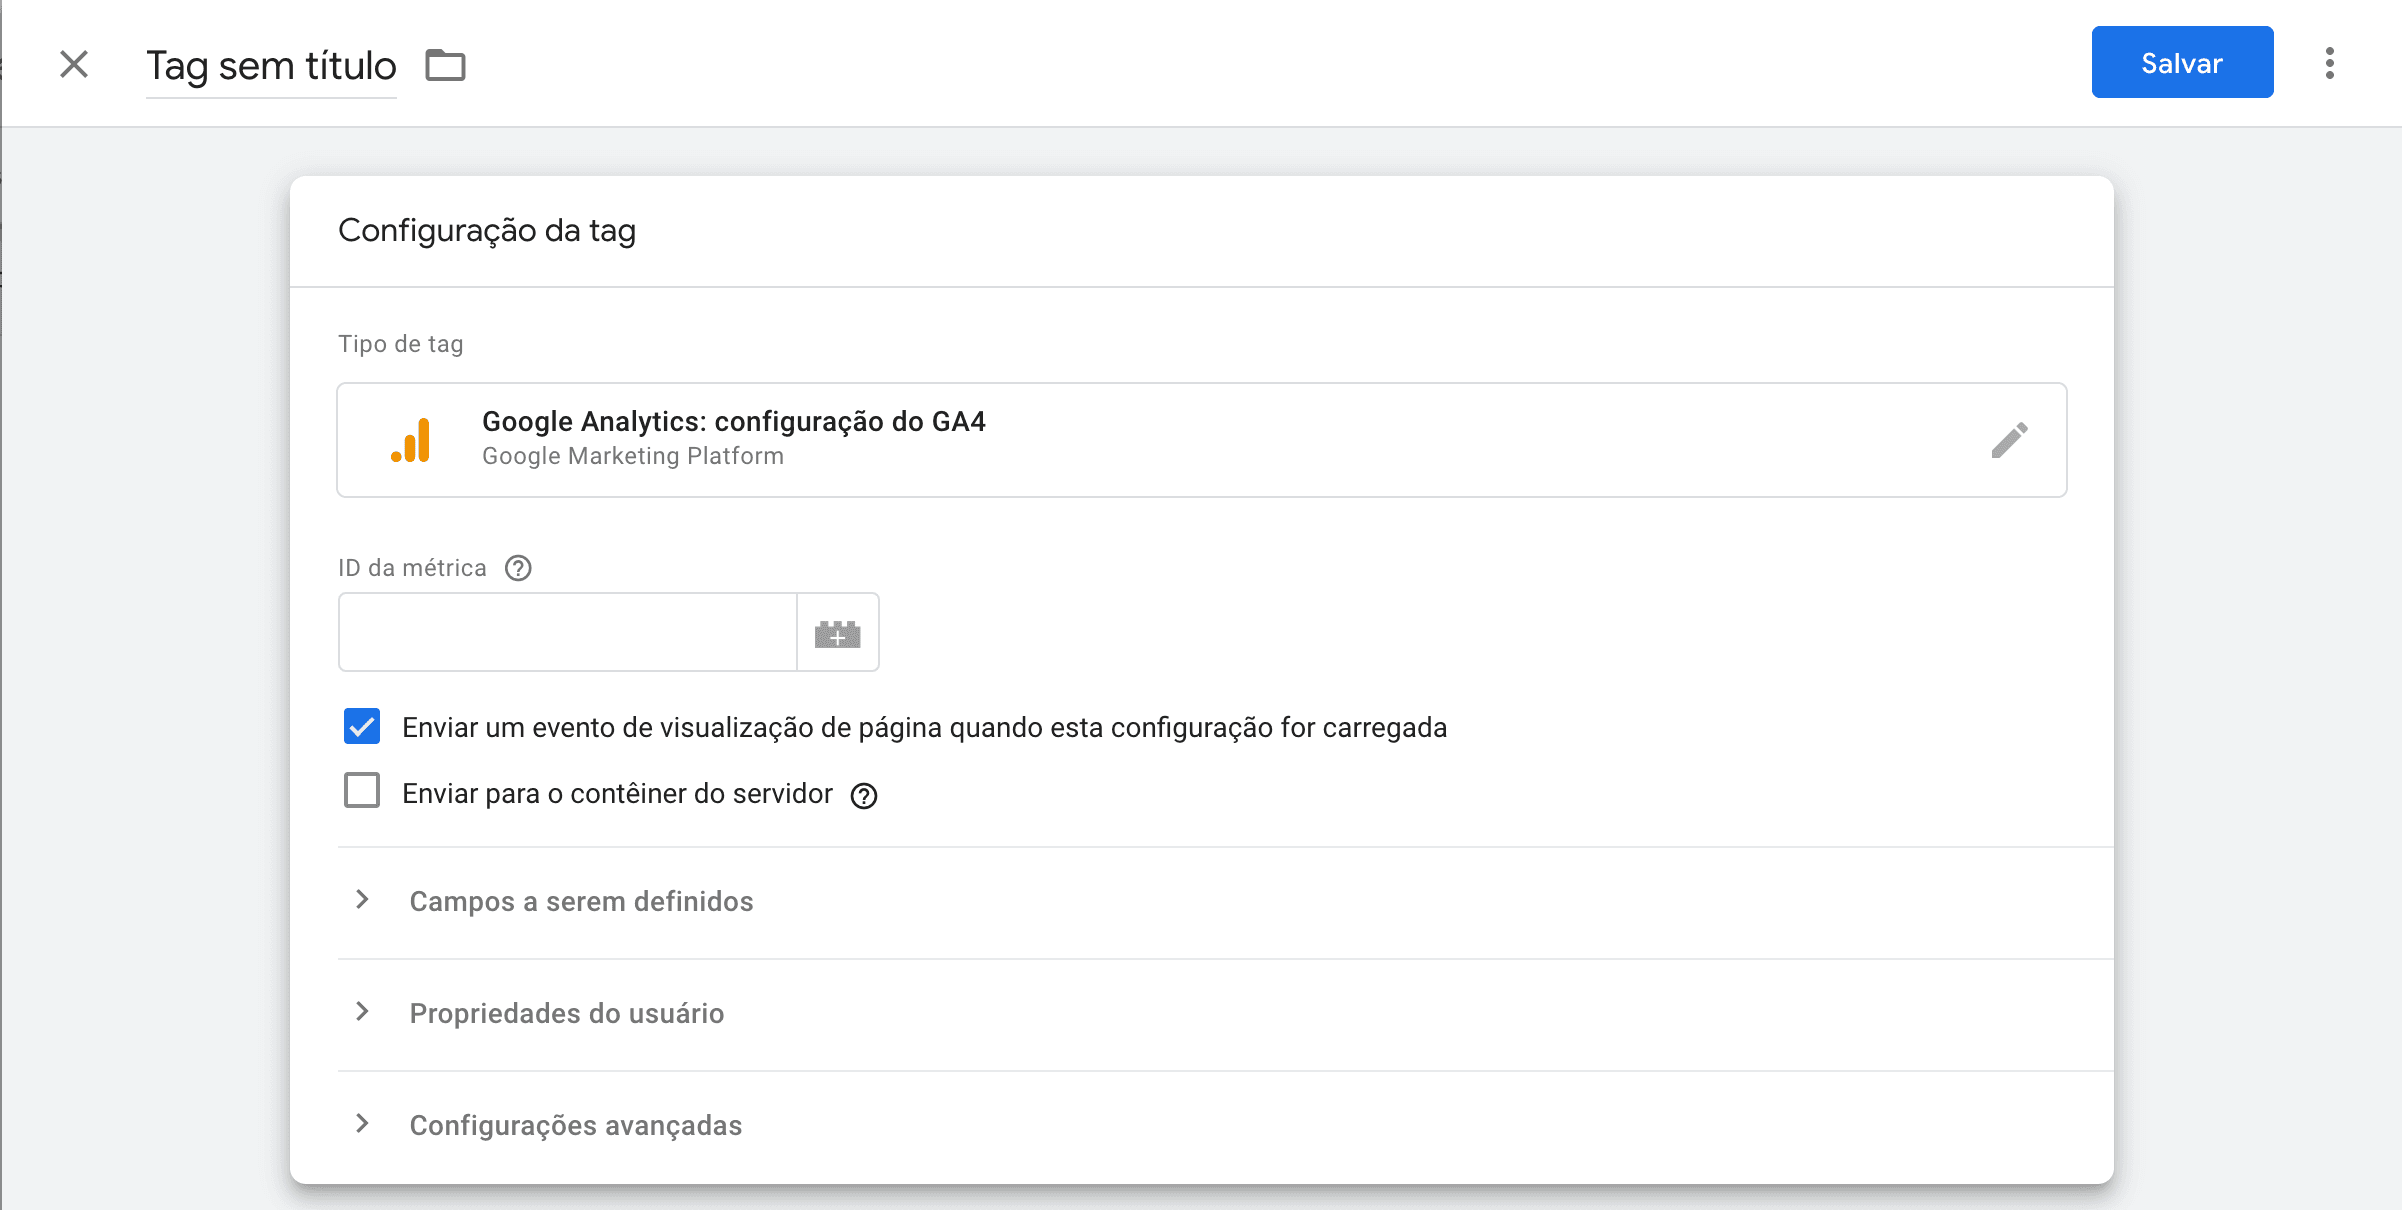2402x1210 pixels.
Task: Click the pencil icon to edit tag type
Action: pyautogui.click(x=2009, y=440)
